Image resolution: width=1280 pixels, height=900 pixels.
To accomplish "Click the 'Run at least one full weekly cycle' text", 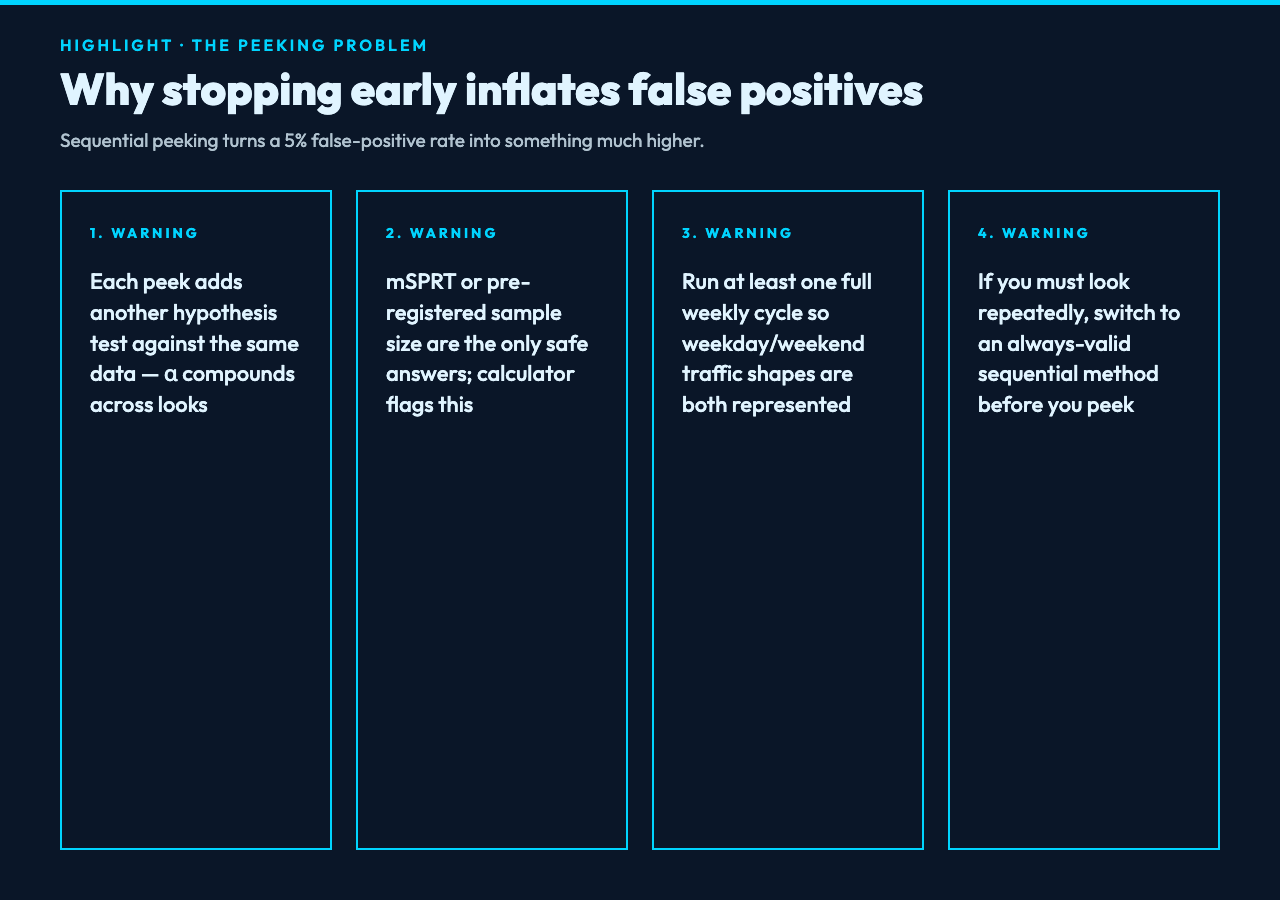I will 777,297.
